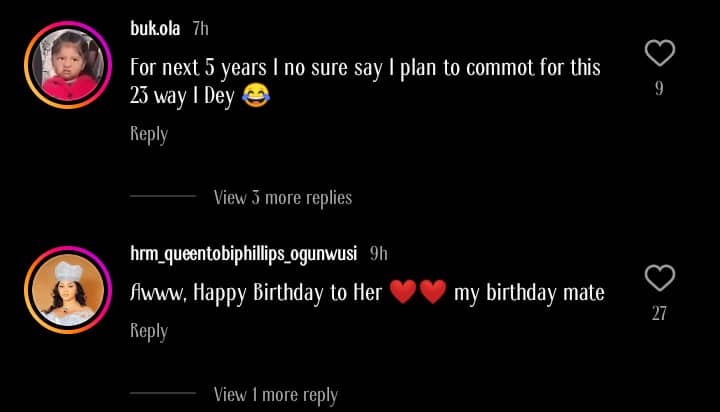Select the 'For next 5 years' comment text
The width and height of the screenshot is (720, 412).
pyautogui.click(x=365, y=82)
